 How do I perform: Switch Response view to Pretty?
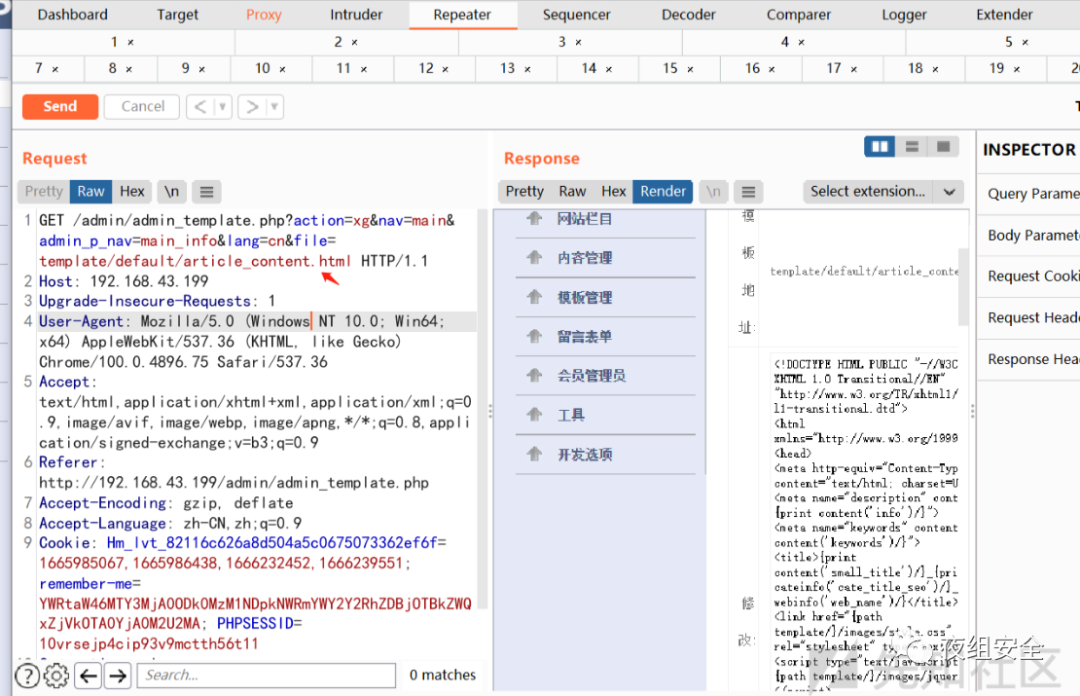coord(525,192)
